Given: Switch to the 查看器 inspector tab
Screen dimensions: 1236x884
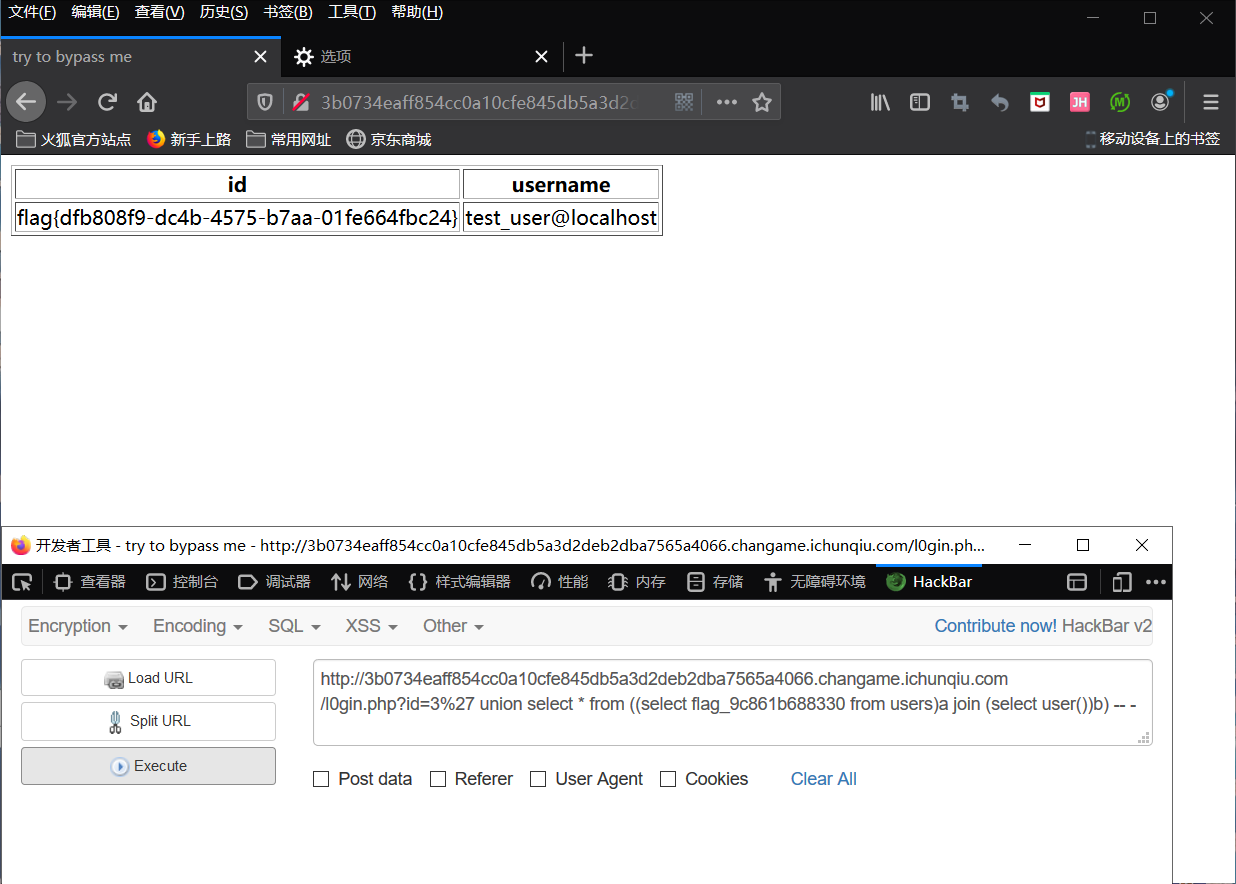Looking at the screenshot, I should point(90,582).
